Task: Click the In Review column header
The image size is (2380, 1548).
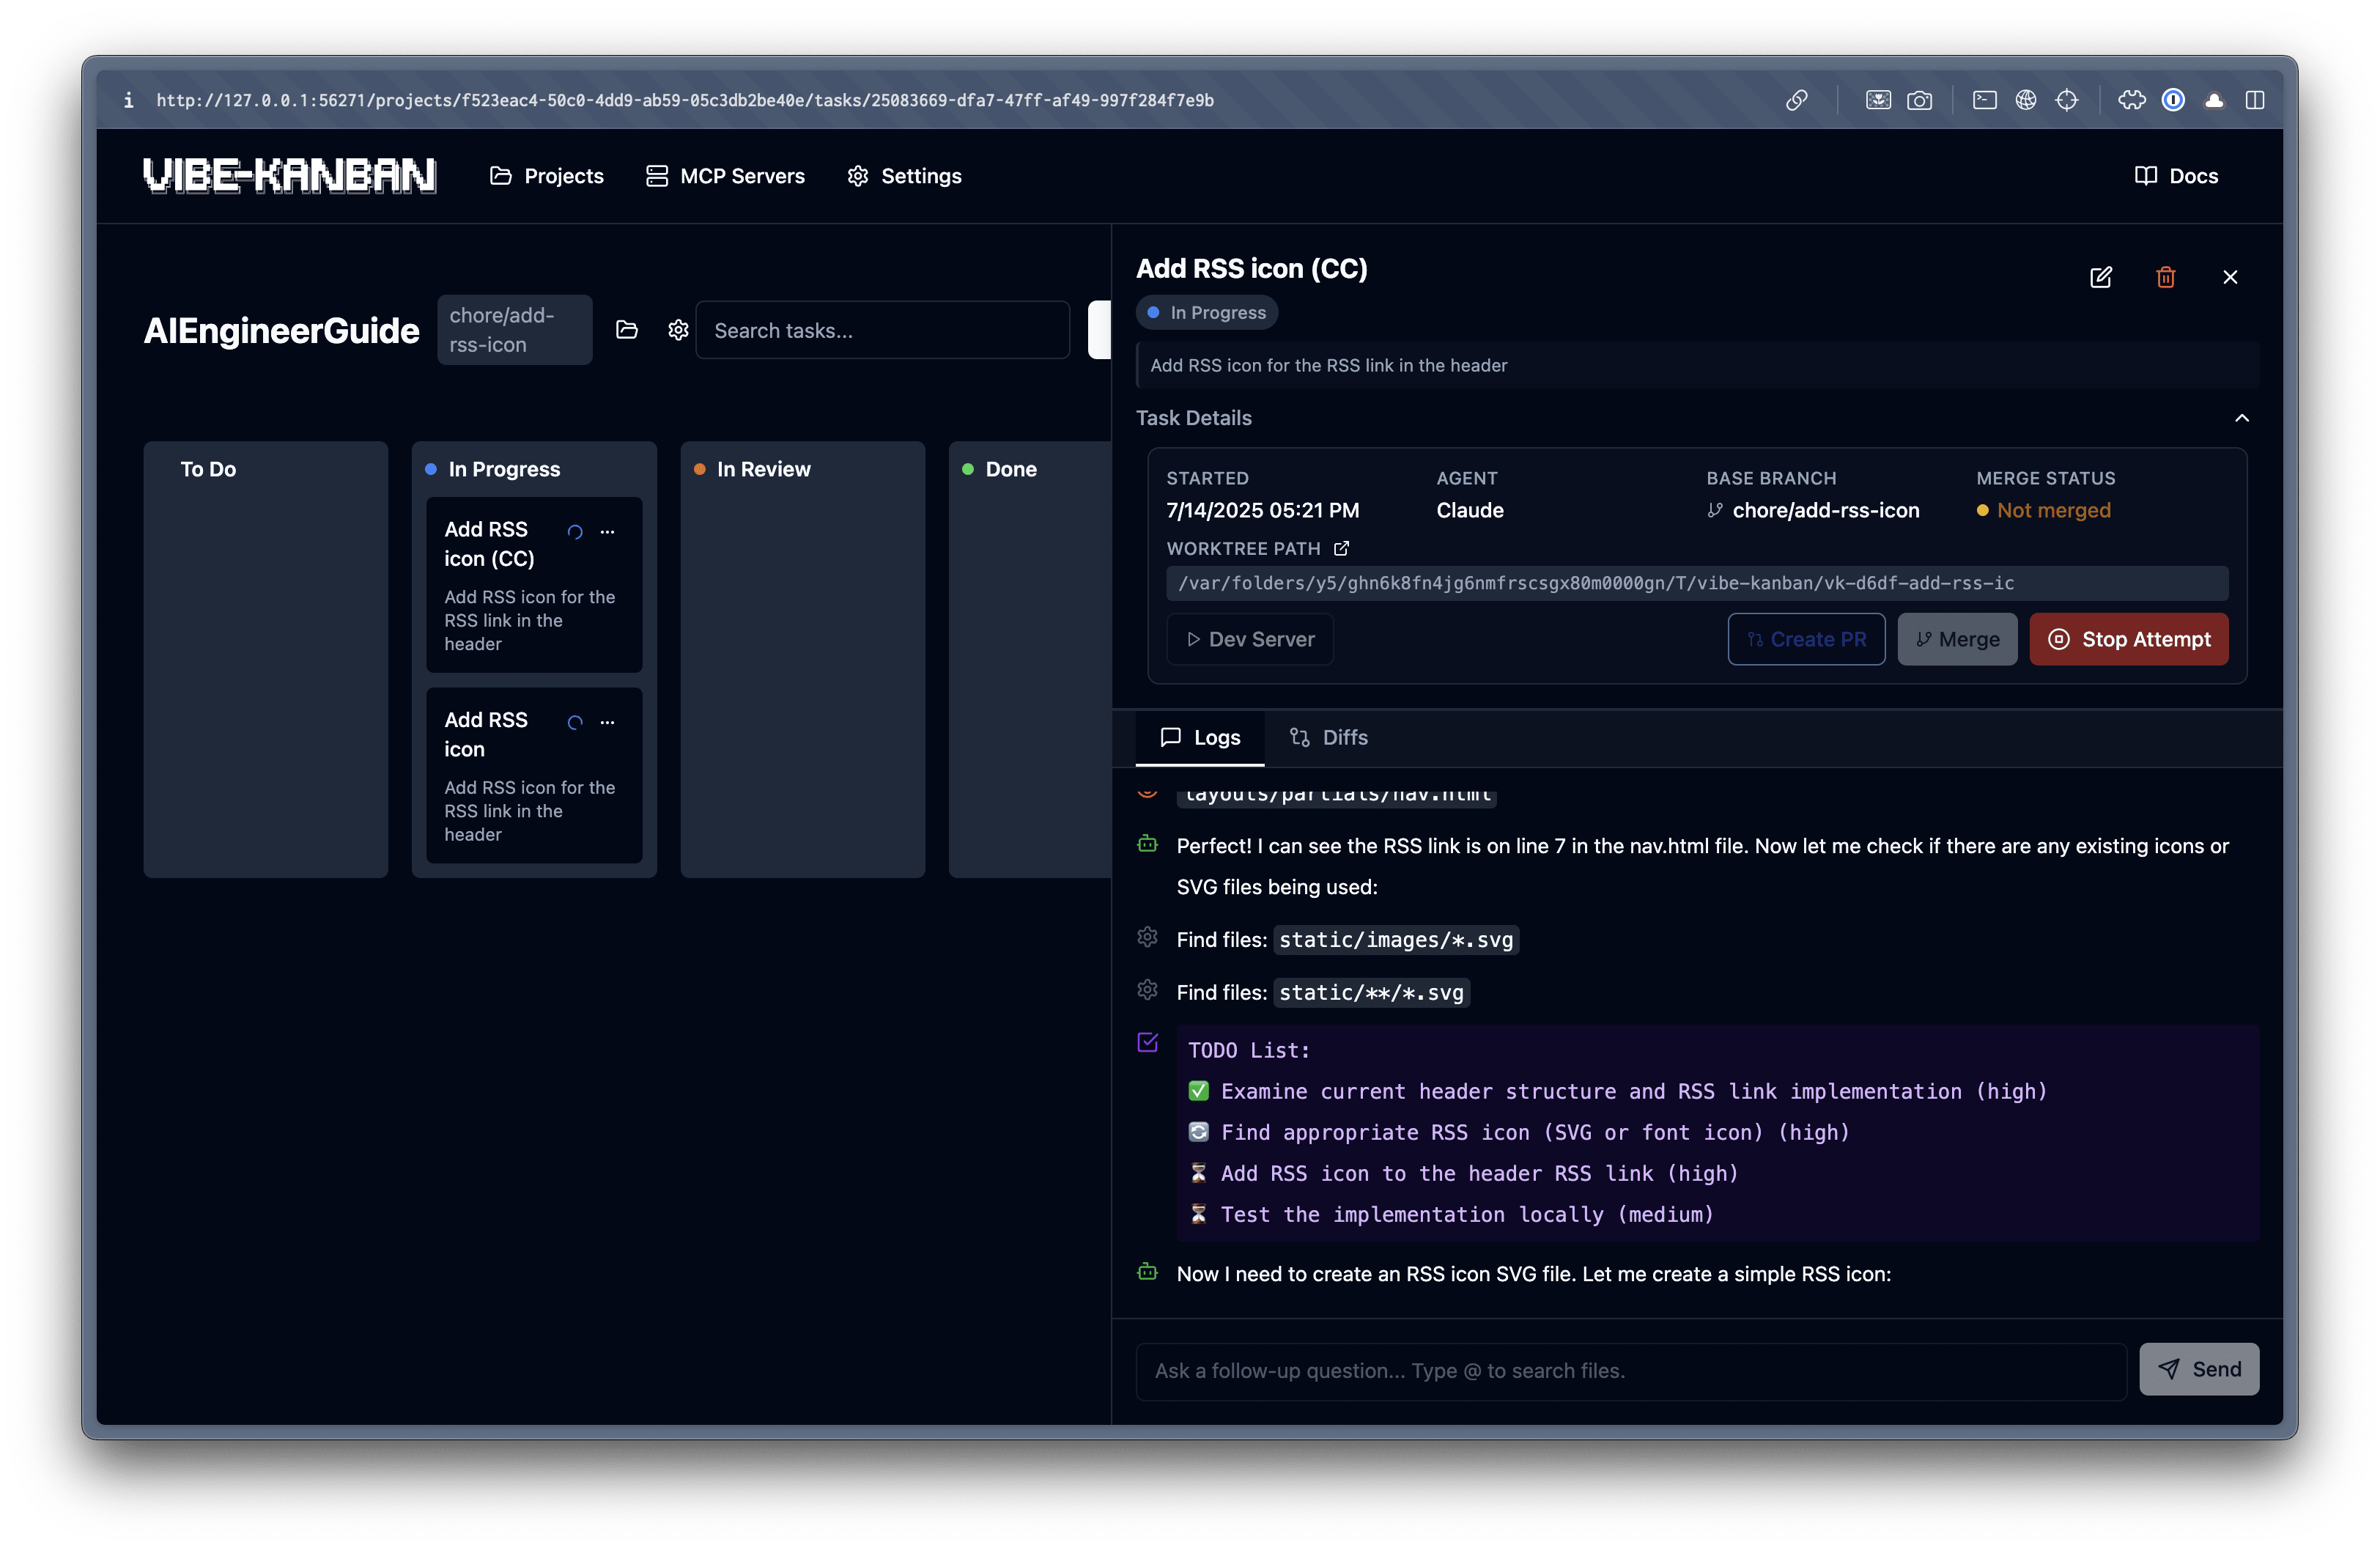Action: click(764, 469)
